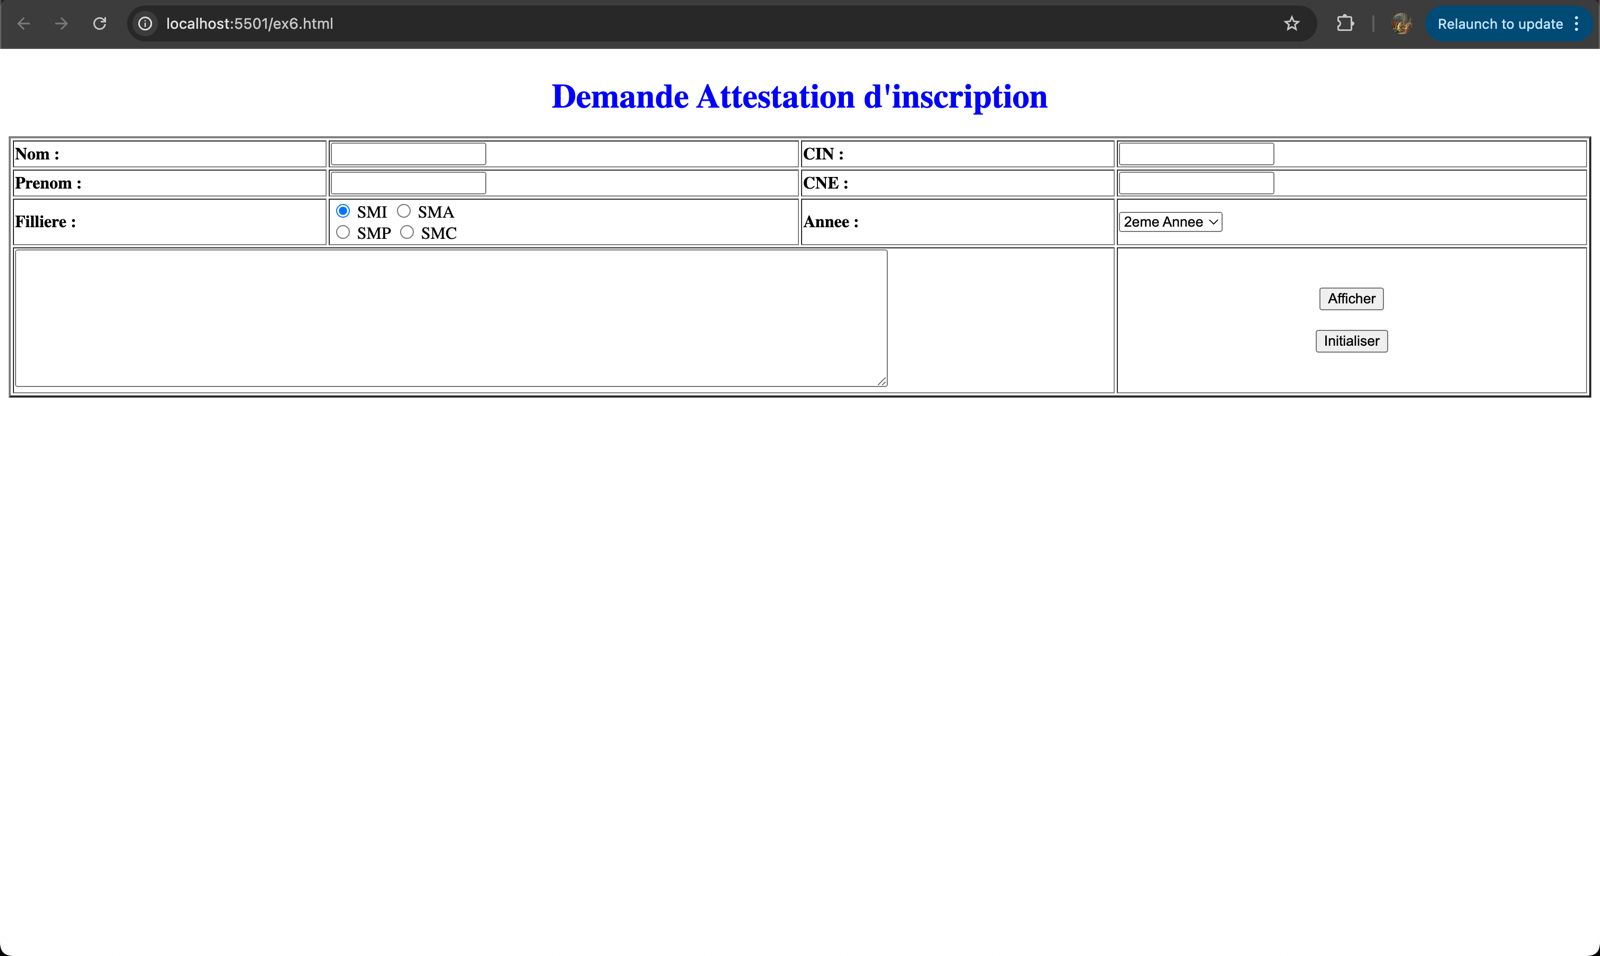
Task: Click the browser forward arrow
Action: click(62, 24)
